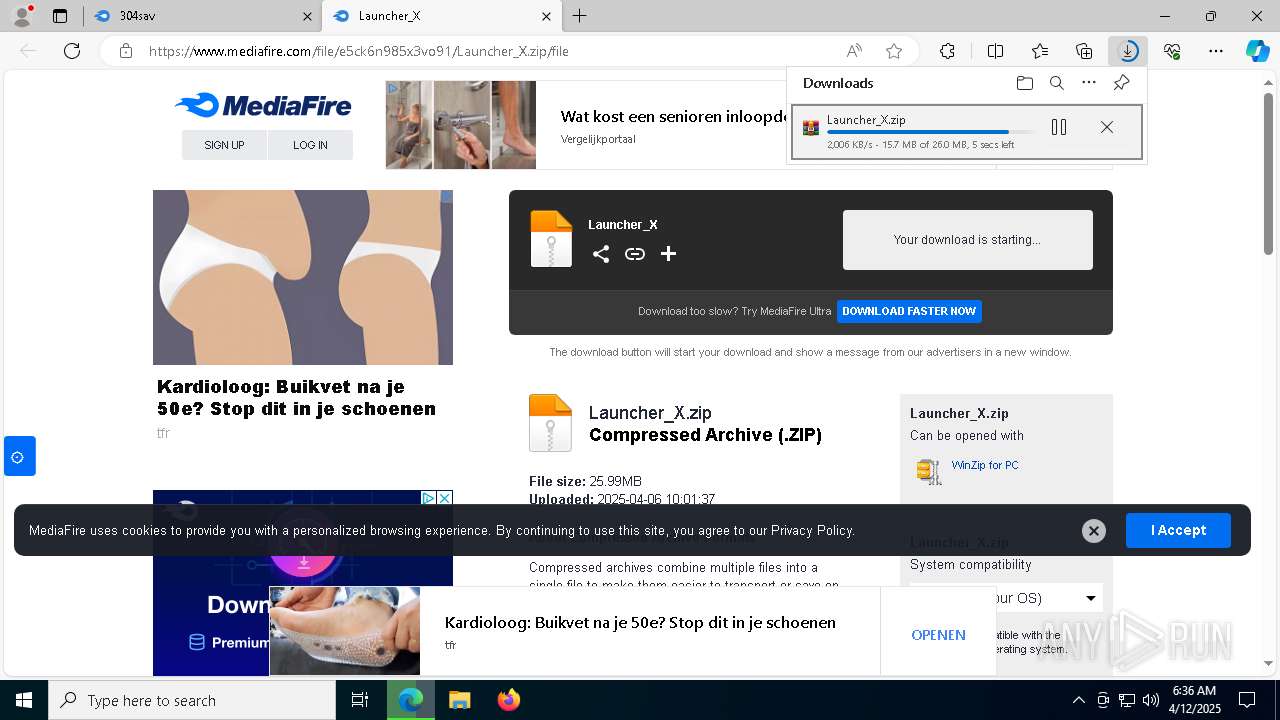Click the taskbar search box
The width and height of the screenshot is (1280, 720).
pos(192,700)
